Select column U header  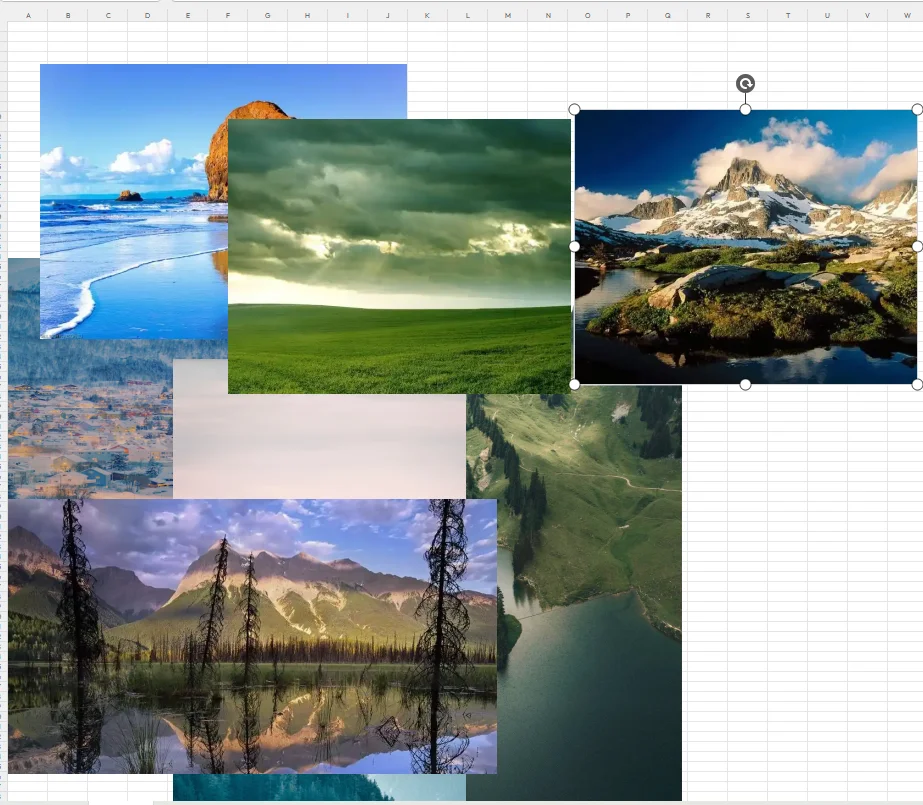(828, 15)
